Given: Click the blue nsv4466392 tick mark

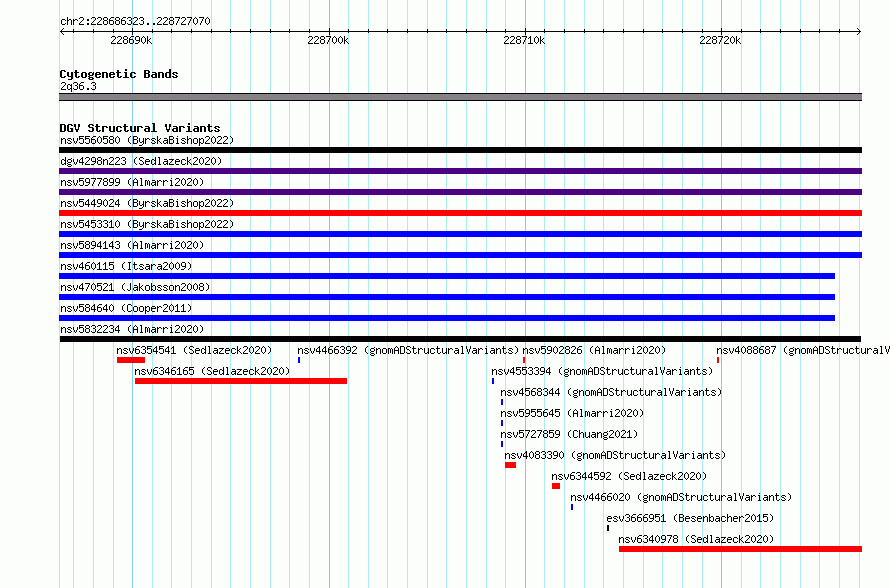Looking at the screenshot, I should coord(299,360).
